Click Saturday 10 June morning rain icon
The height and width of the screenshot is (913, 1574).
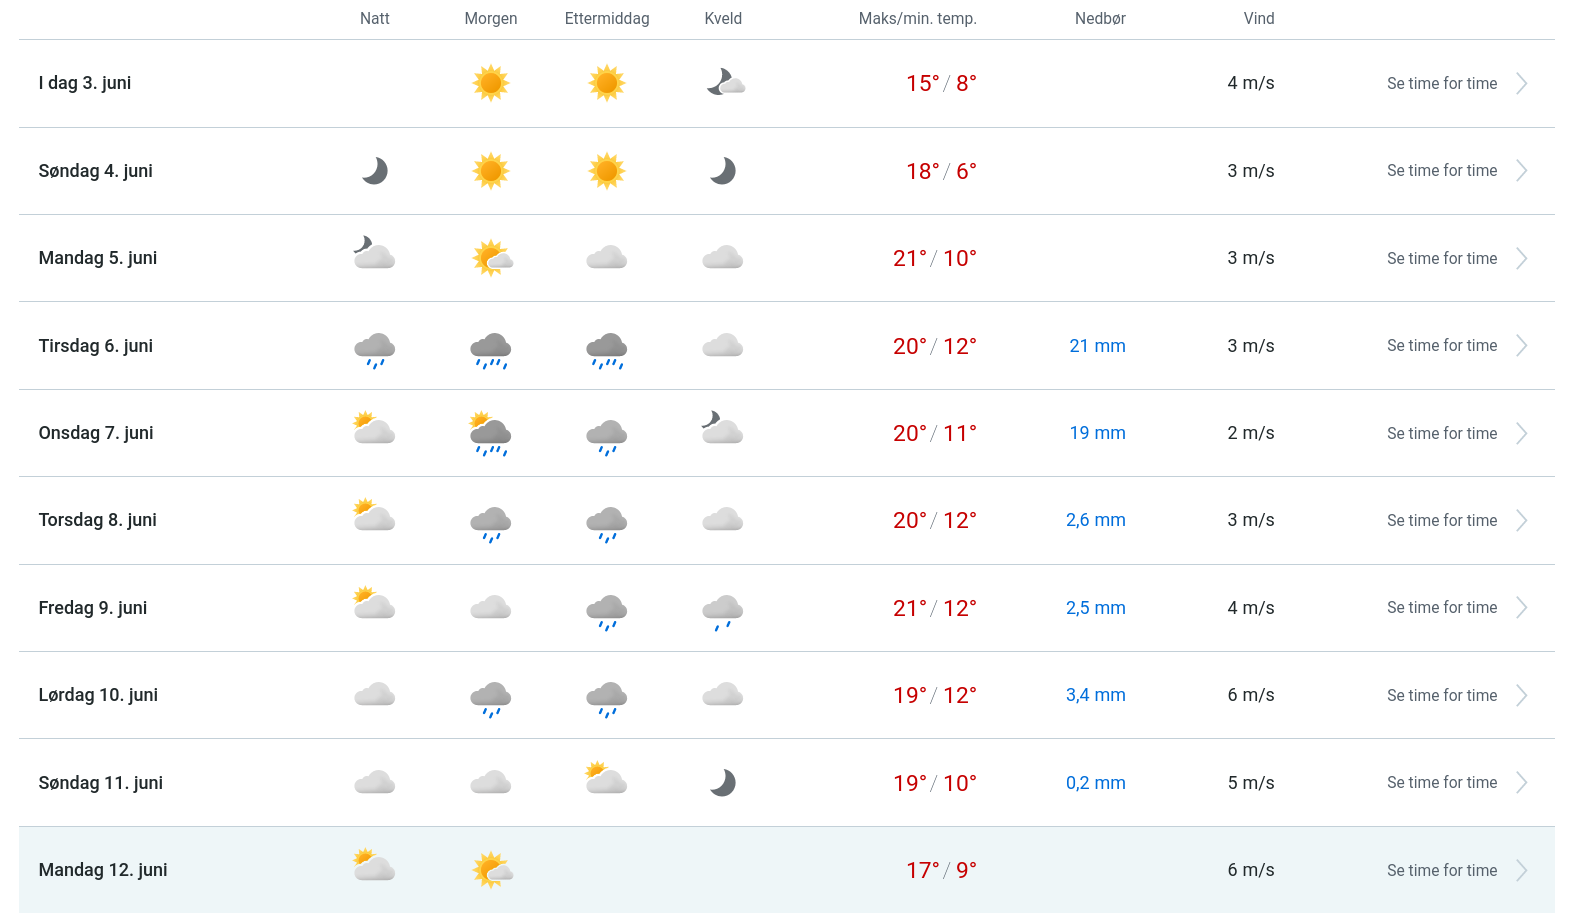point(490,698)
